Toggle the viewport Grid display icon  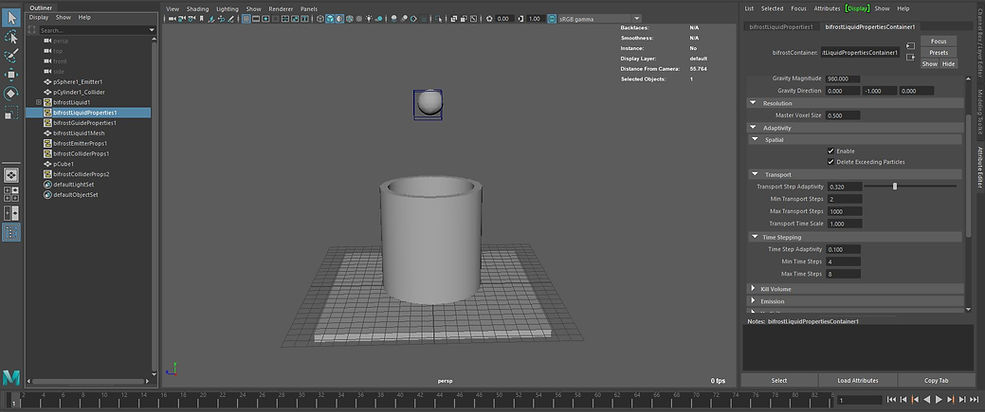[x=246, y=19]
